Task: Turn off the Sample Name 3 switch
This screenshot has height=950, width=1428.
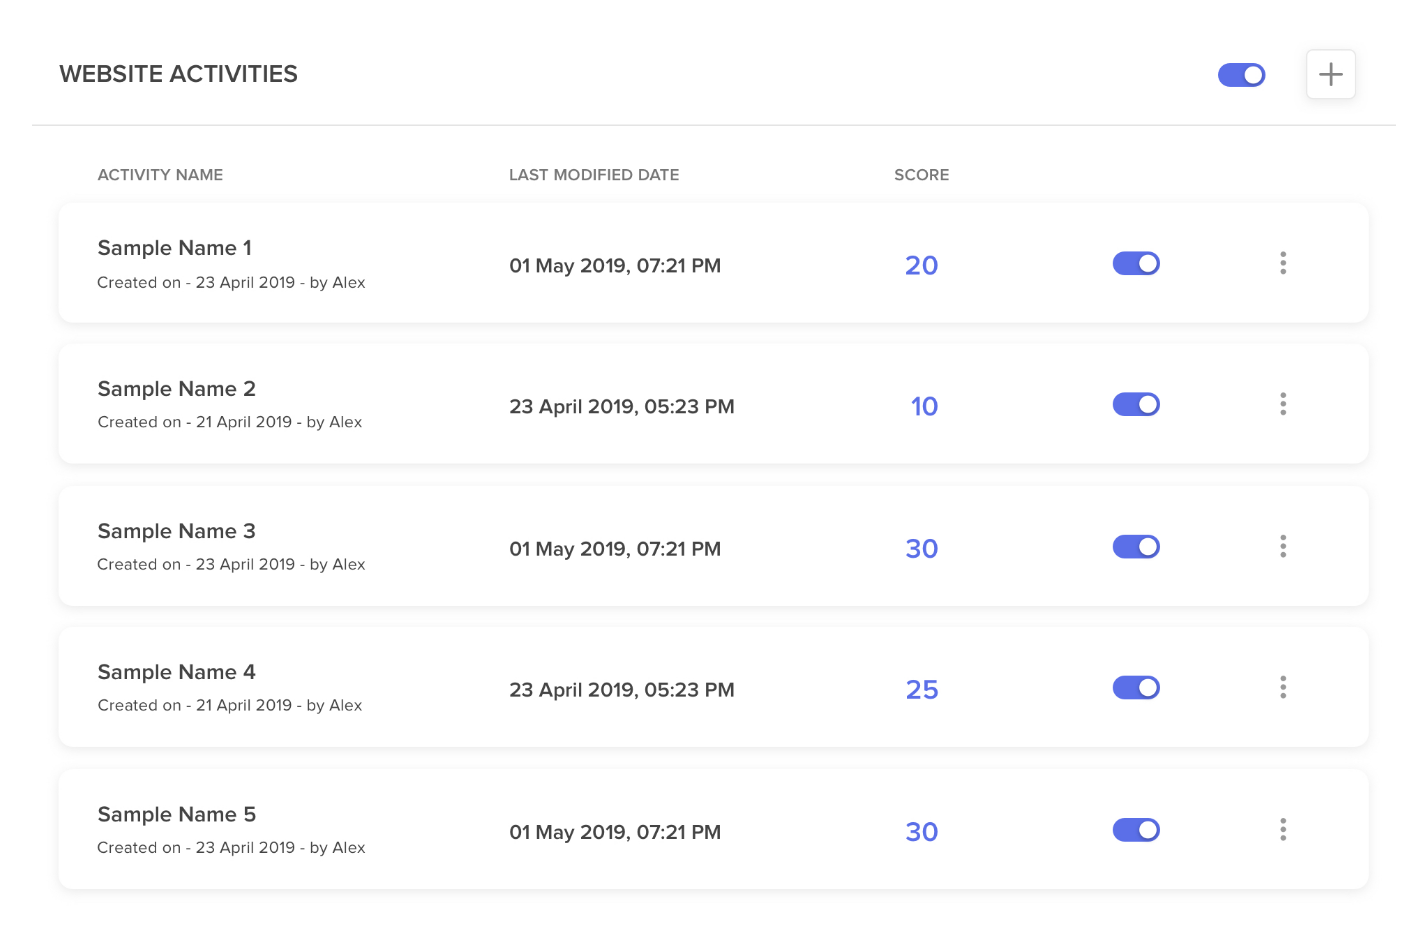Action: click(x=1136, y=546)
